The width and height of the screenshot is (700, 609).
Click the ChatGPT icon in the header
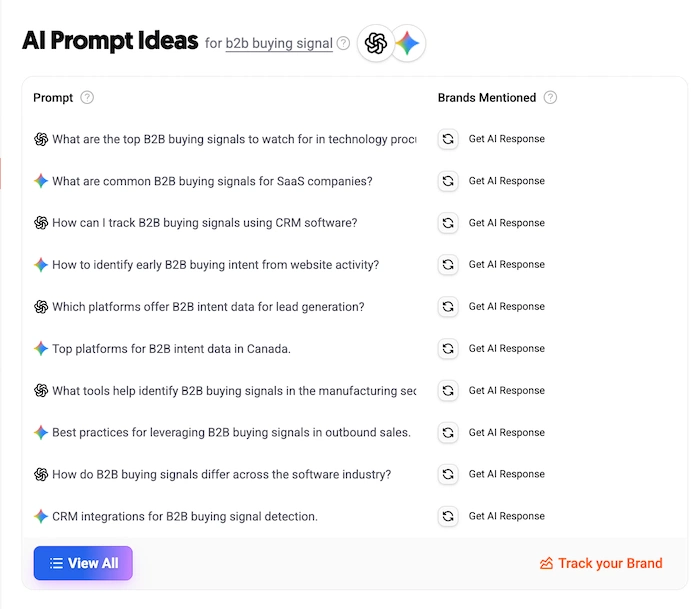pos(376,43)
